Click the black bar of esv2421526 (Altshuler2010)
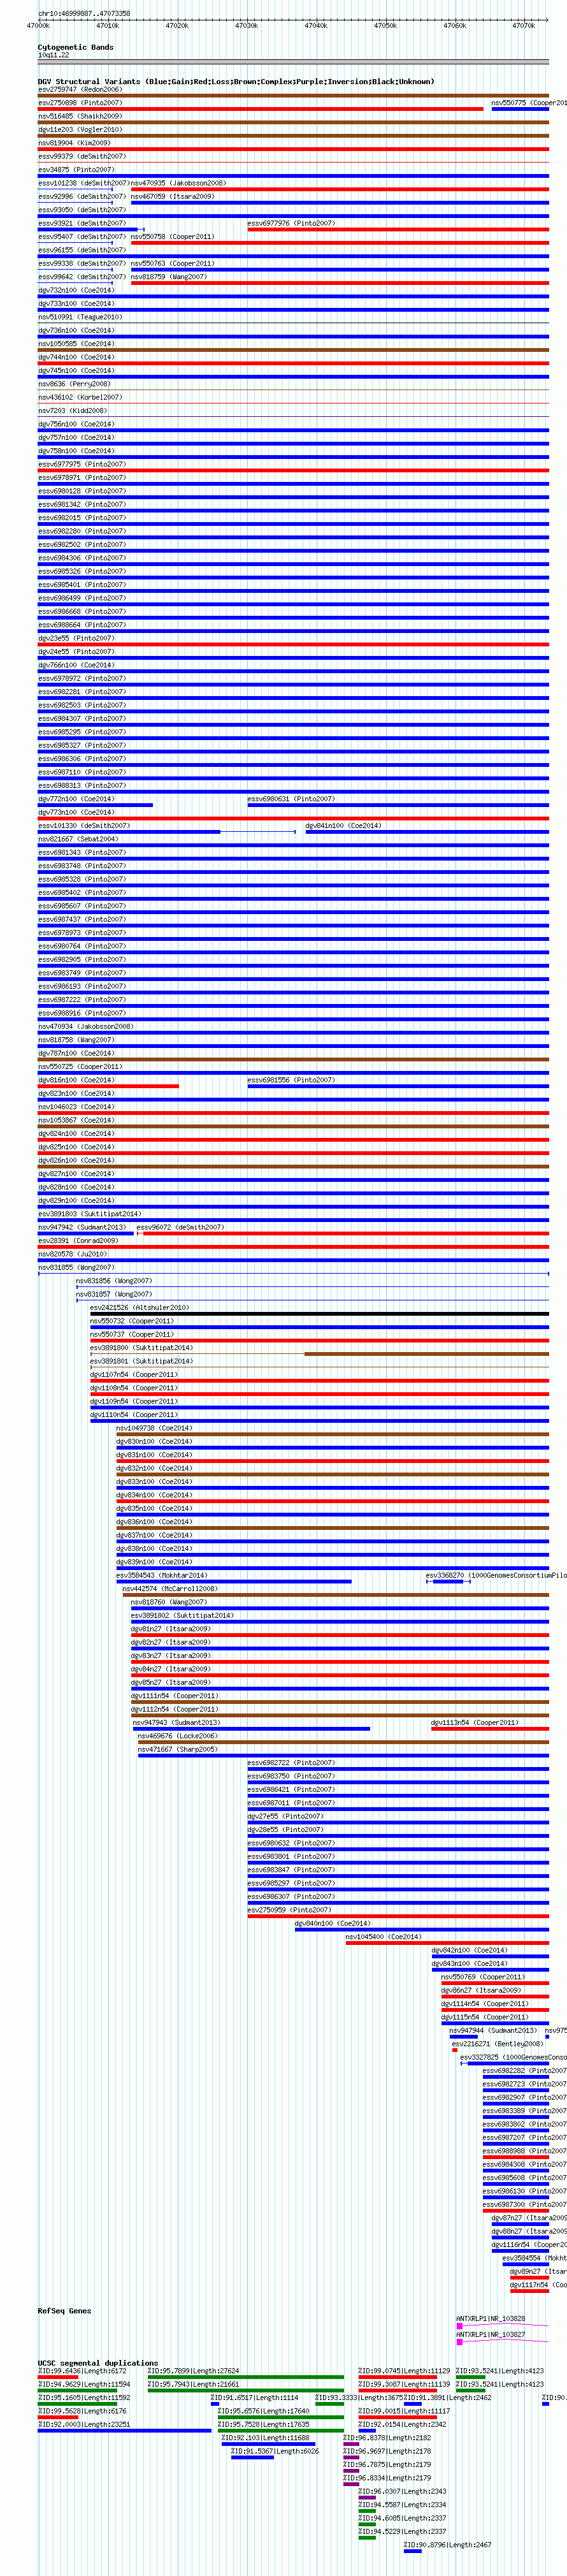This screenshot has height=2576, width=567. click(320, 1313)
